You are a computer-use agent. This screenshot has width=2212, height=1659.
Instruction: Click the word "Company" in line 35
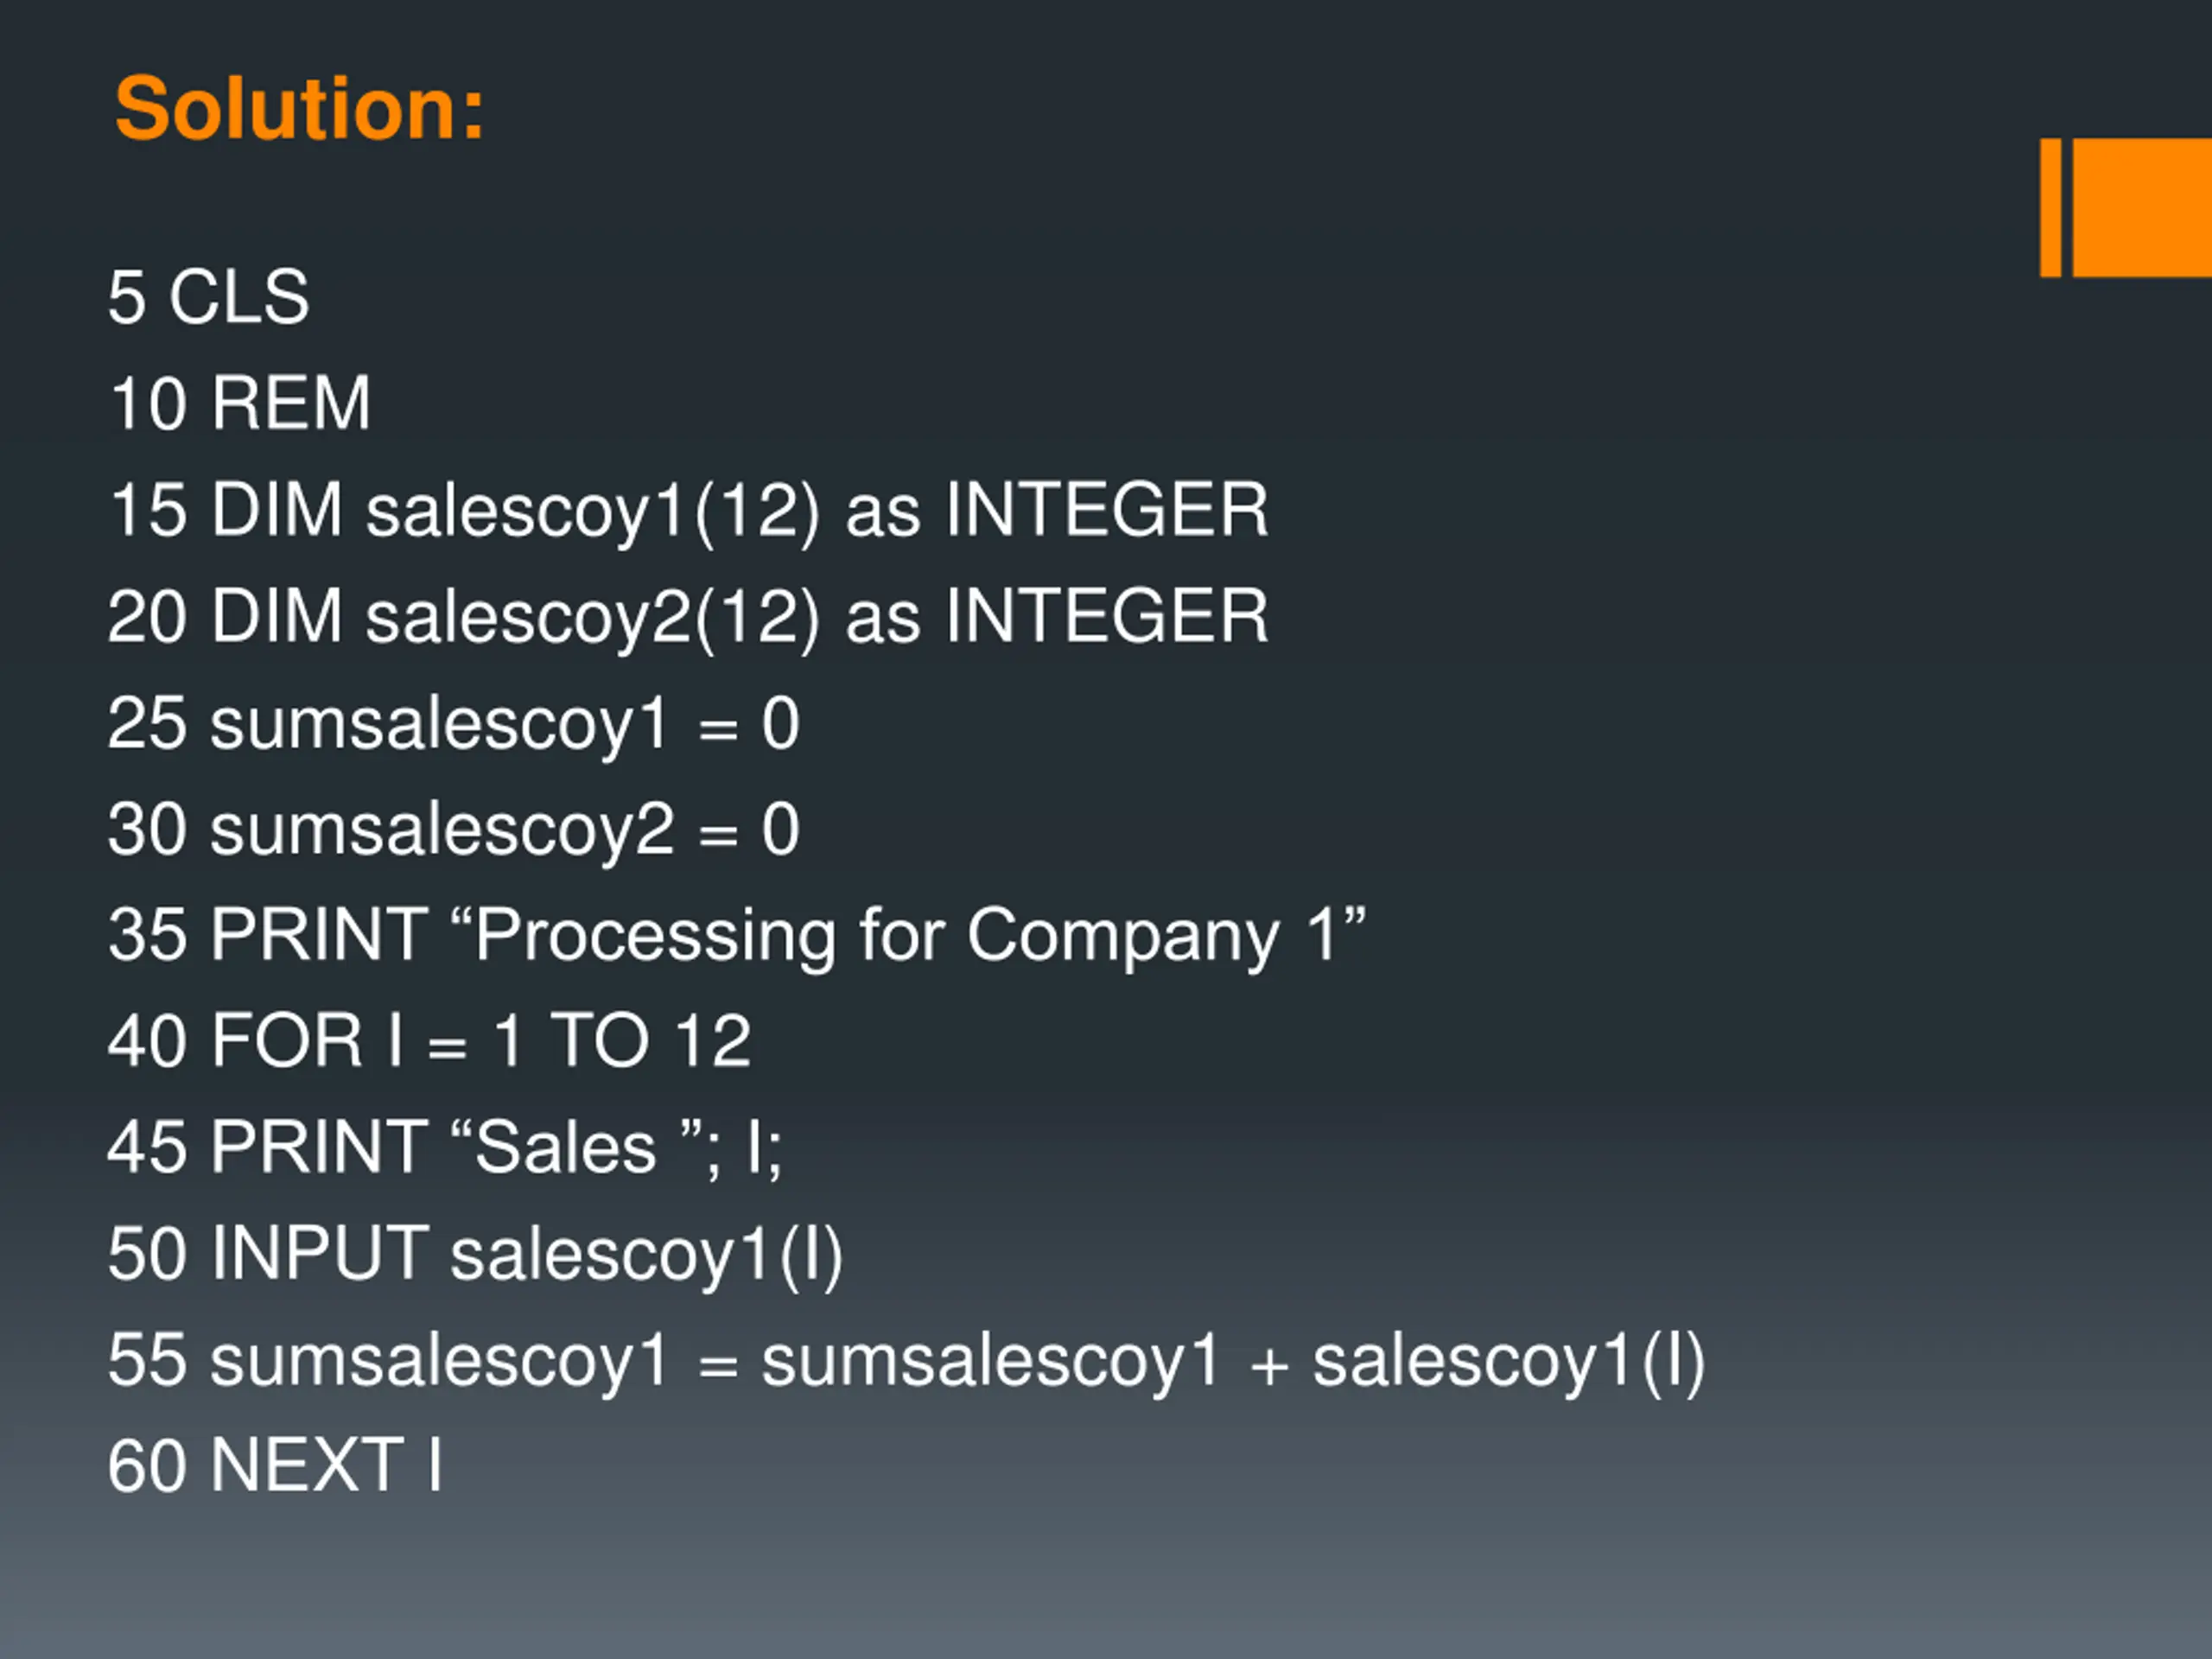click(x=1123, y=938)
